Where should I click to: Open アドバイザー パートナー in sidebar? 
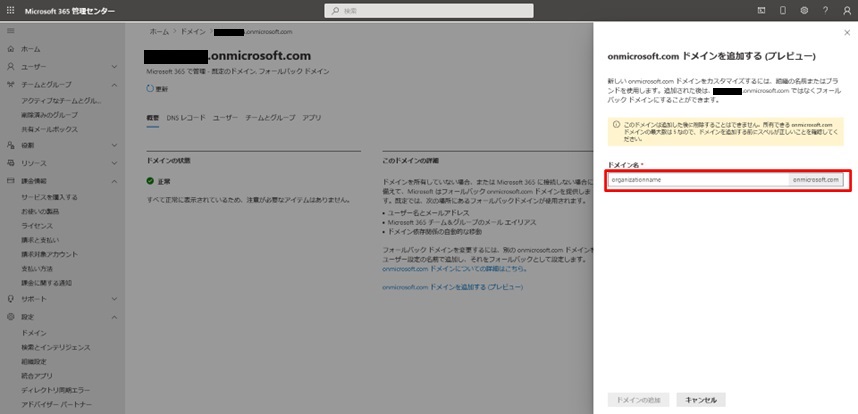(56, 404)
